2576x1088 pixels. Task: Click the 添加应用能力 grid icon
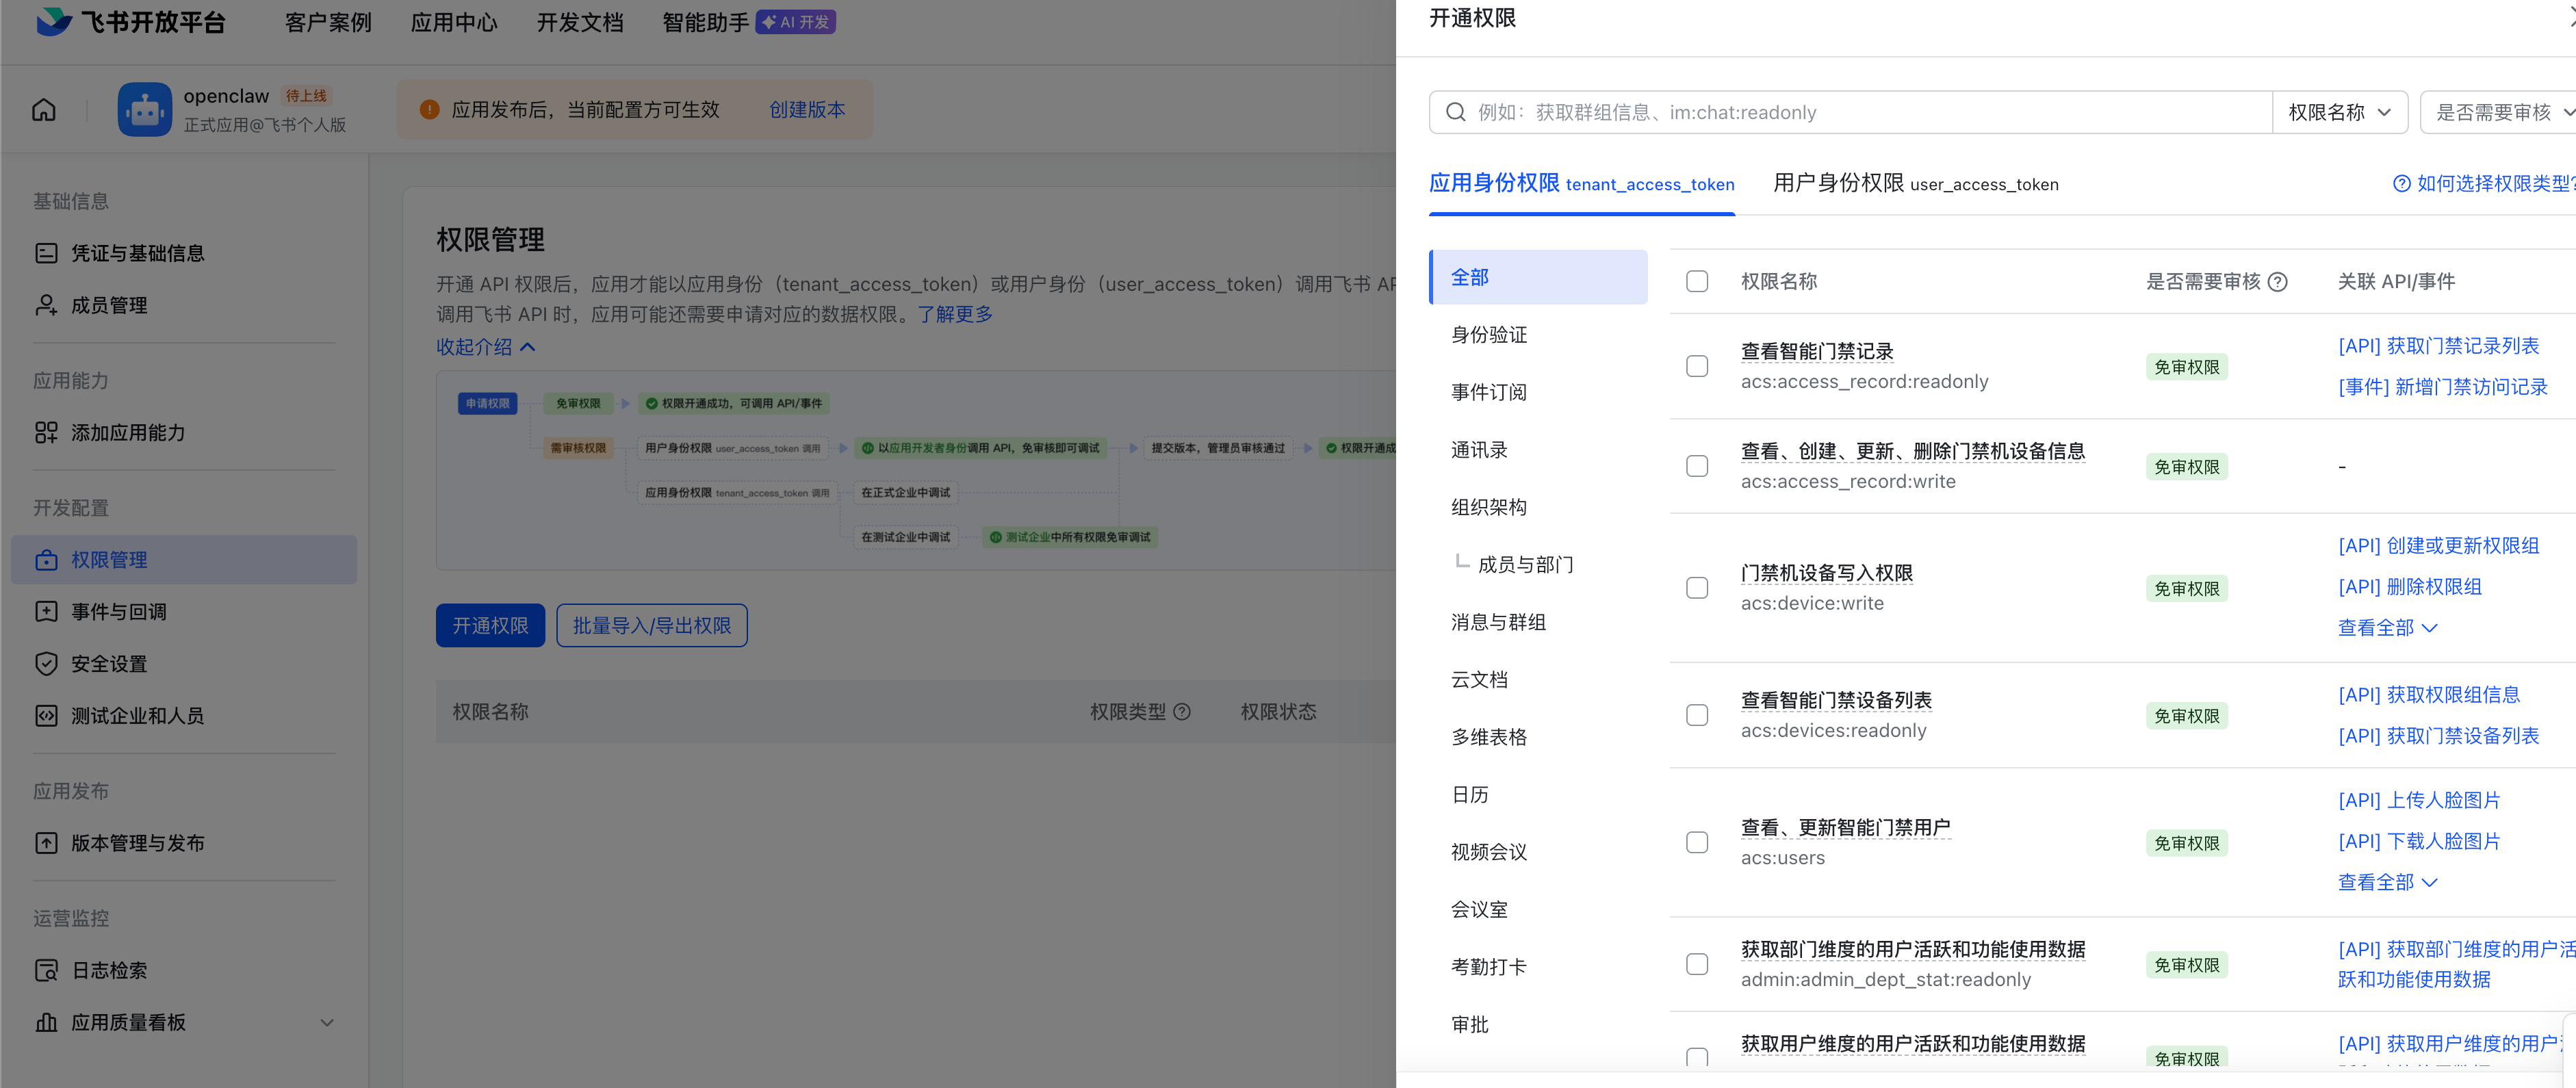46,432
